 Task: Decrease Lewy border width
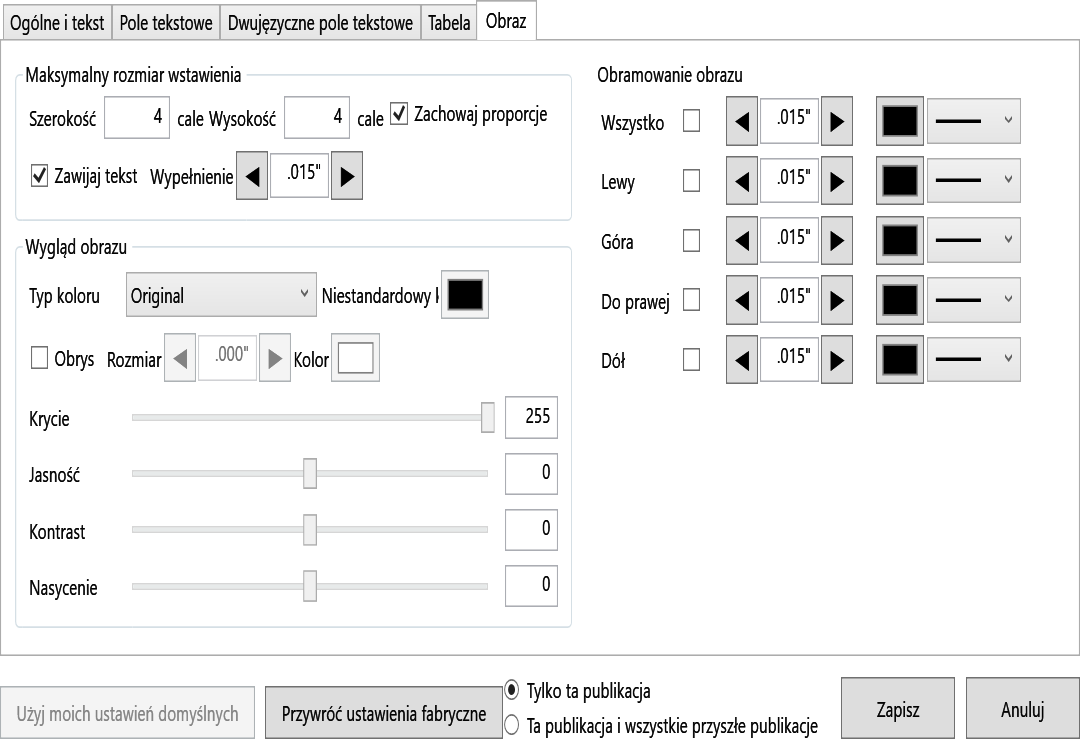(742, 181)
